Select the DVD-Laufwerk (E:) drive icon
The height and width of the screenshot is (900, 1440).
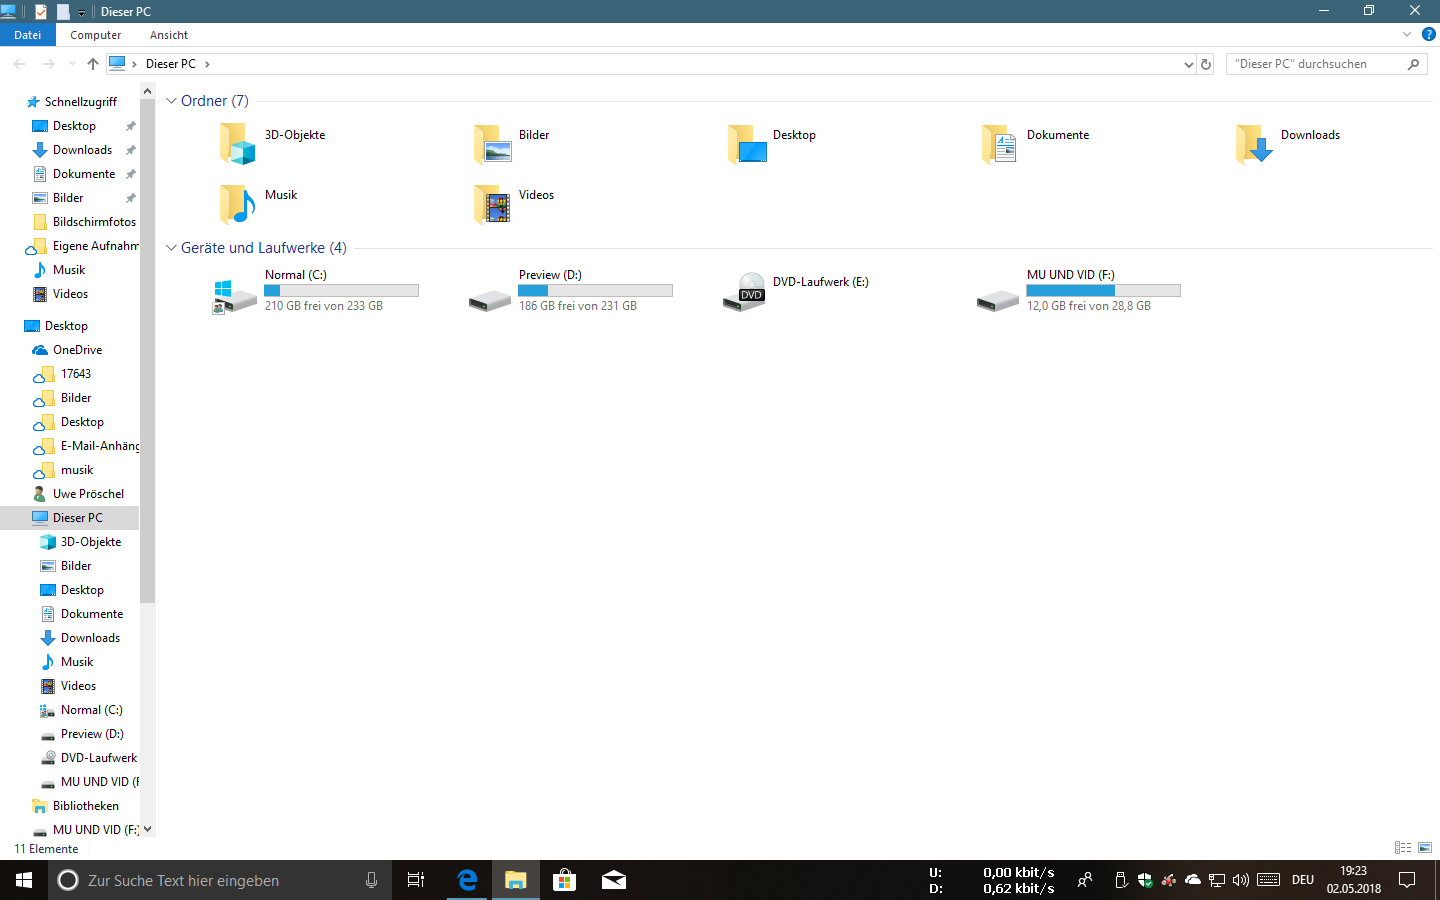coord(745,292)
